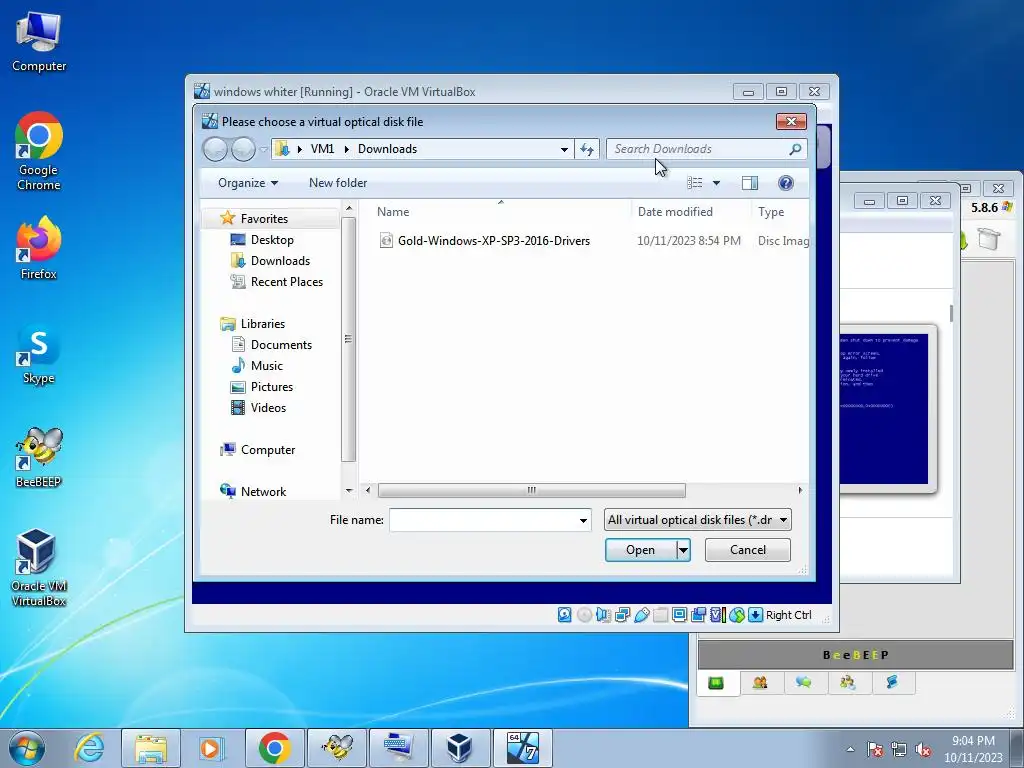Click the Windows Start button
This screenshot has width=1024, height=768.
[x=27, y=748]
